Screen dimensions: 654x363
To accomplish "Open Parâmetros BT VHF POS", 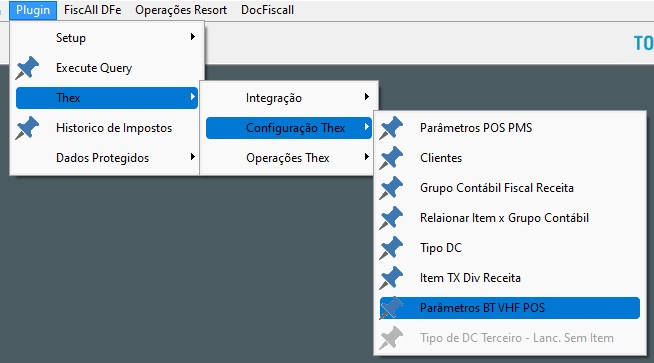I will 510,308.
